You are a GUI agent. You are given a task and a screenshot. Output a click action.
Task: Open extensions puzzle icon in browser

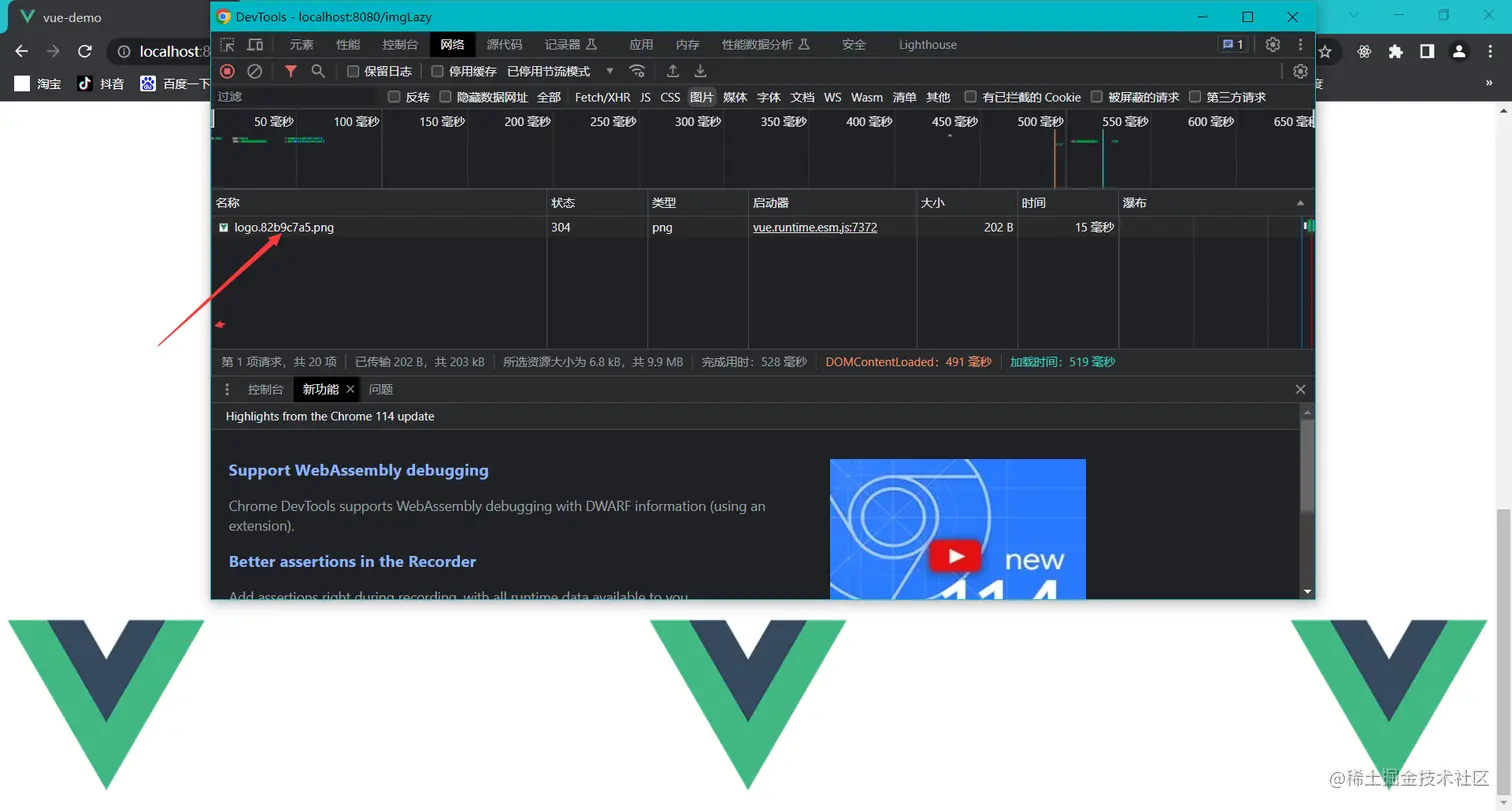[x=1396, y=51]
